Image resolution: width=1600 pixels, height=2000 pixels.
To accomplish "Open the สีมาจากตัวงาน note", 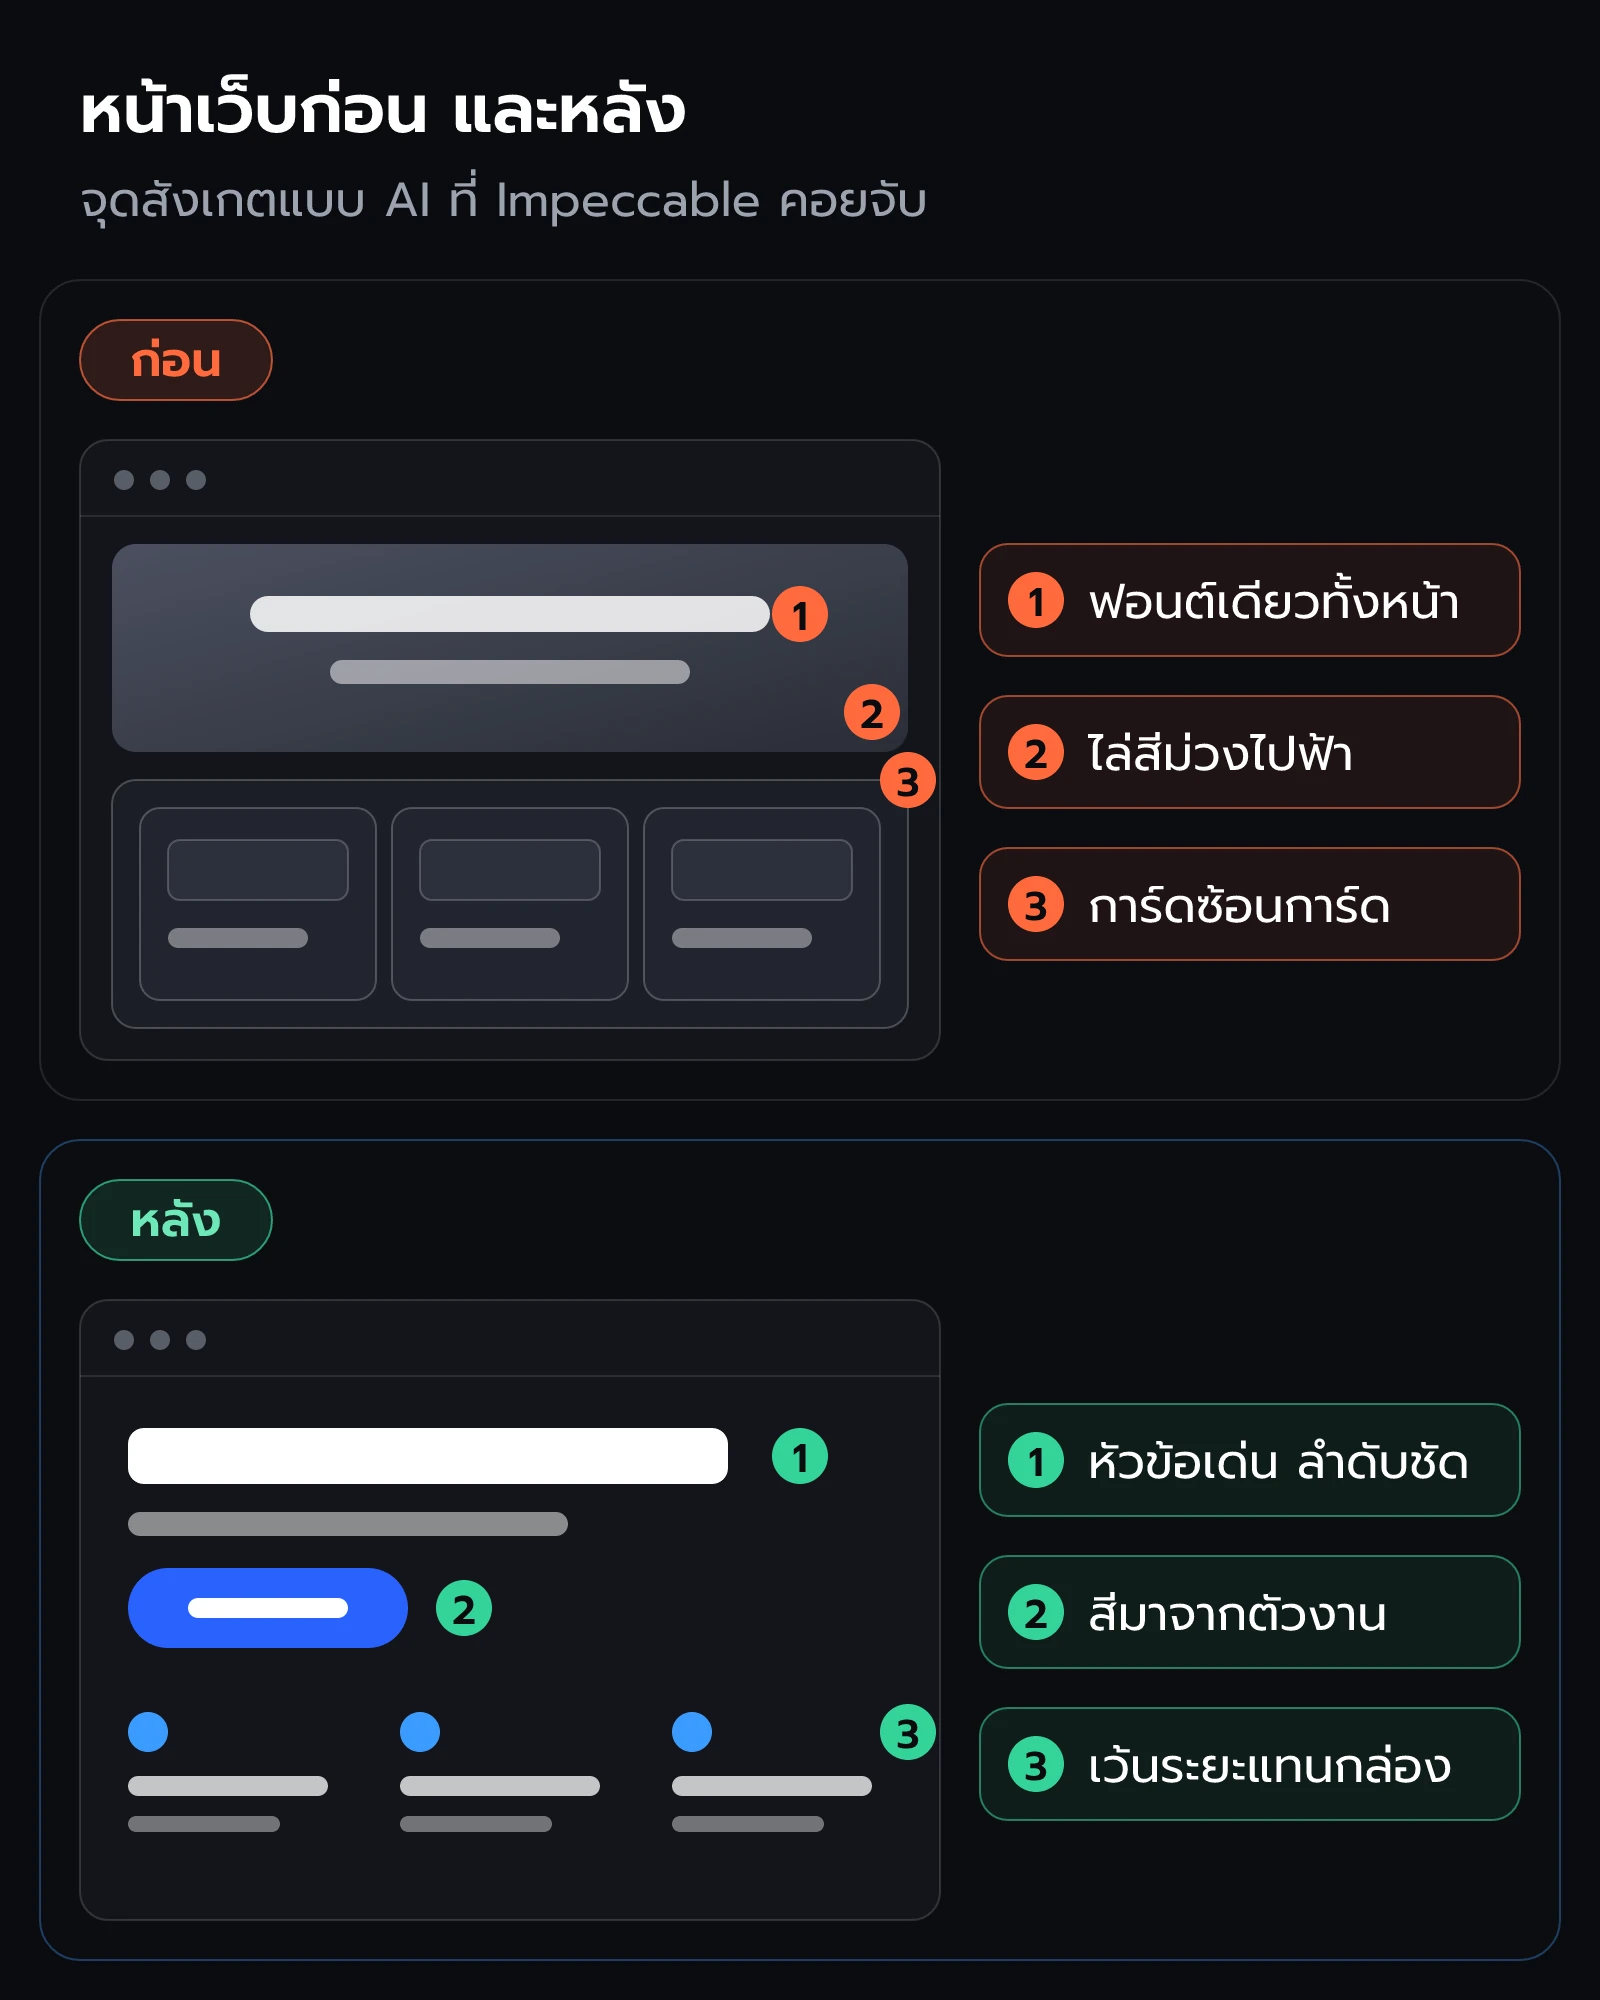I will [1250, 1612].
